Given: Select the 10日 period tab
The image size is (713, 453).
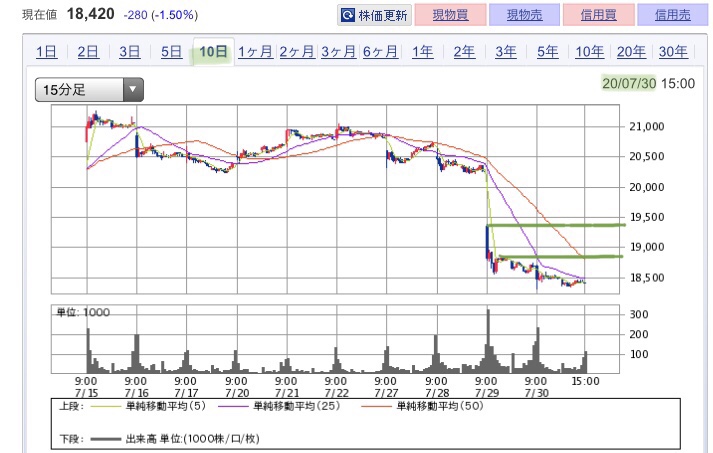Looking at the screenshot, I should tap(213, 51).
